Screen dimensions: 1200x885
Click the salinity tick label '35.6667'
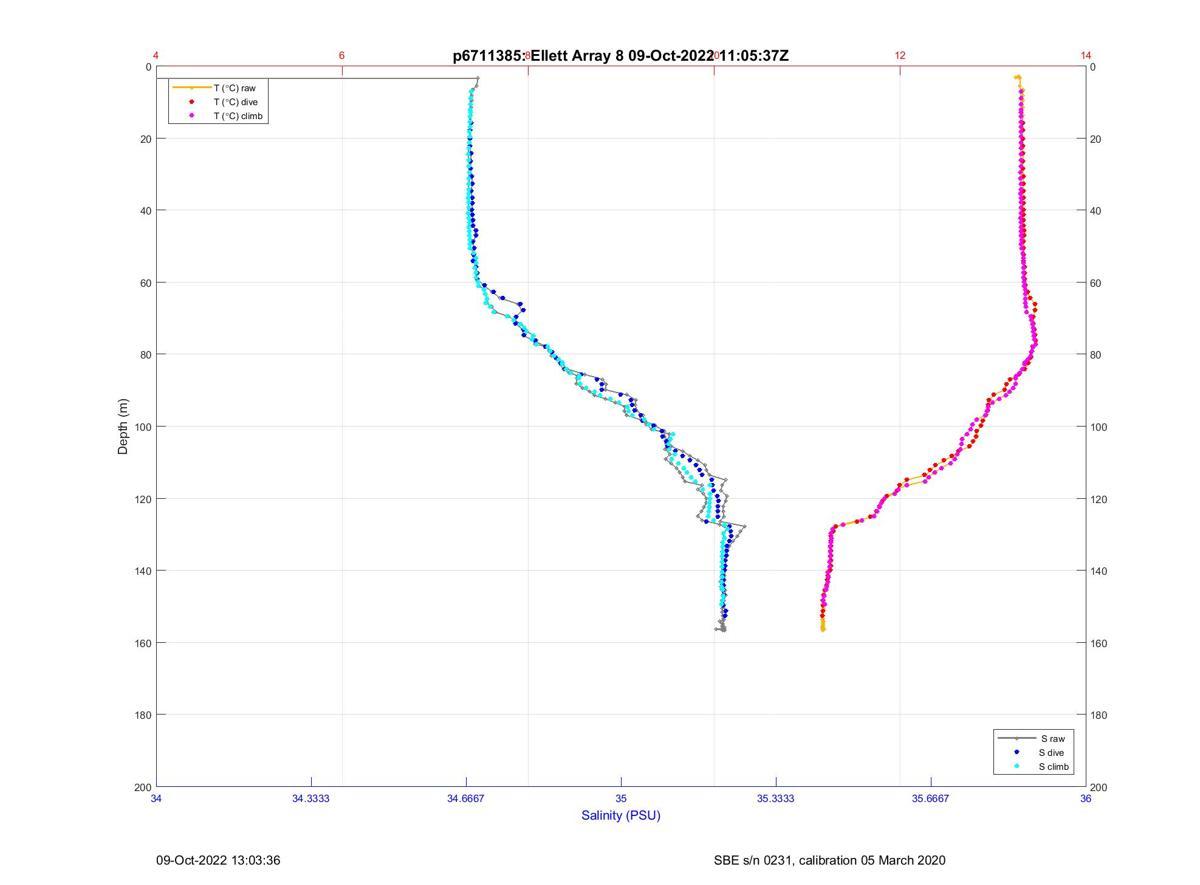point(931,798)
